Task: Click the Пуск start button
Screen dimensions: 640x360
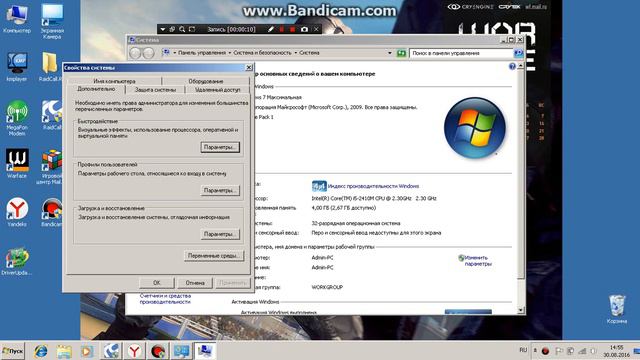Action: tap(13, 351)
